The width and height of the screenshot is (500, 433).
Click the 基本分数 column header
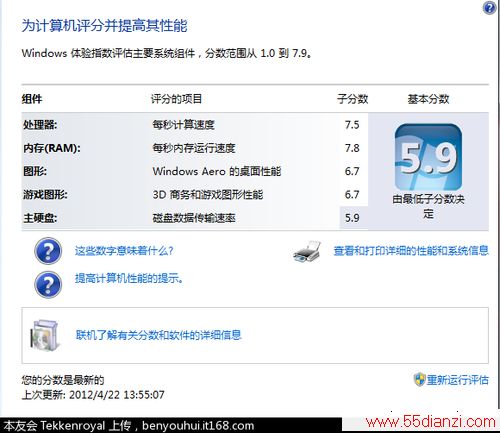click(x=428, y=99)
